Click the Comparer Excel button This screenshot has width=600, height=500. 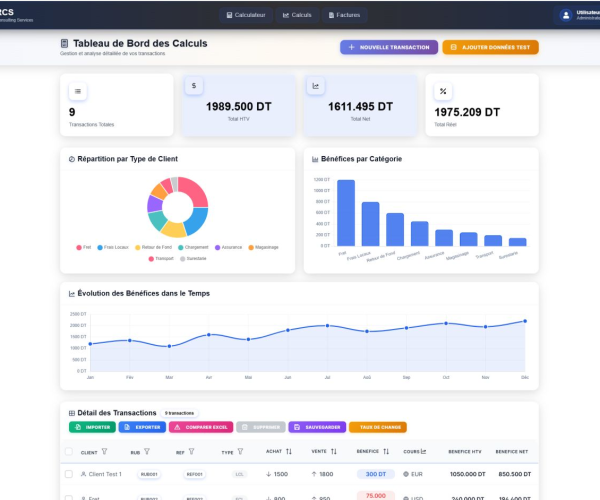click(201, 427)
